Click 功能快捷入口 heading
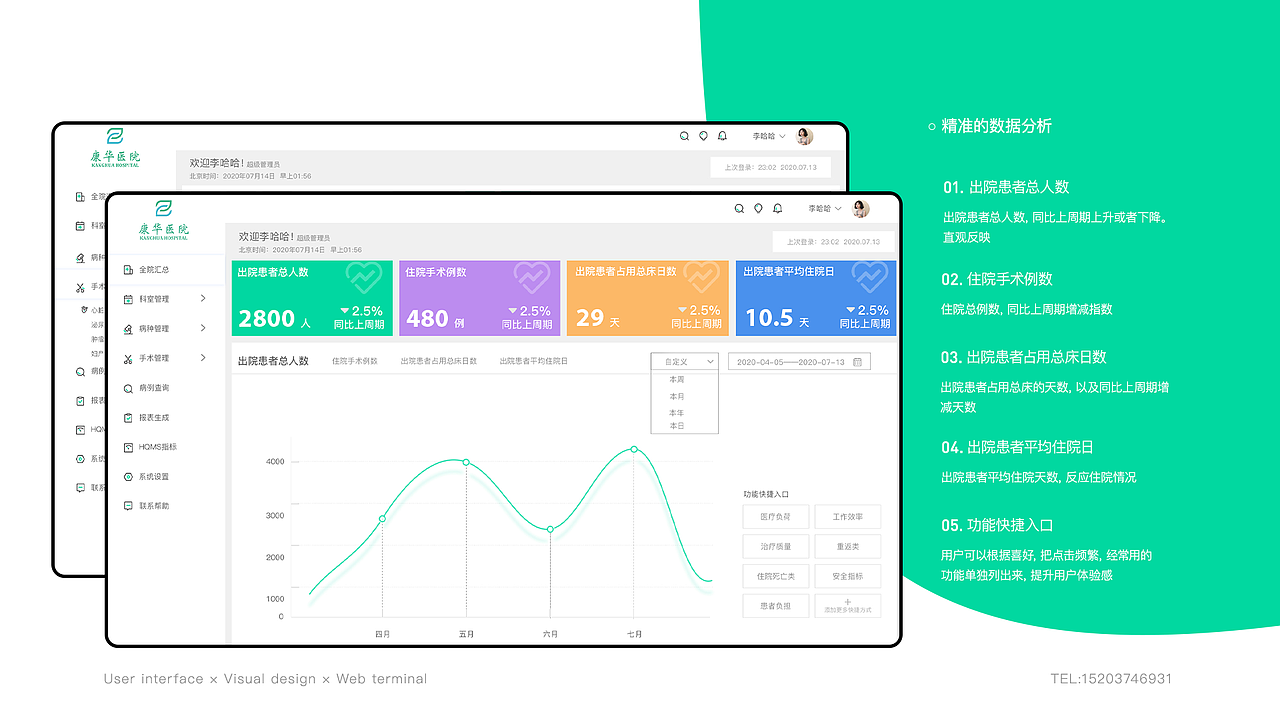Viewport: 1280px width, 720px height. point(766,494)
